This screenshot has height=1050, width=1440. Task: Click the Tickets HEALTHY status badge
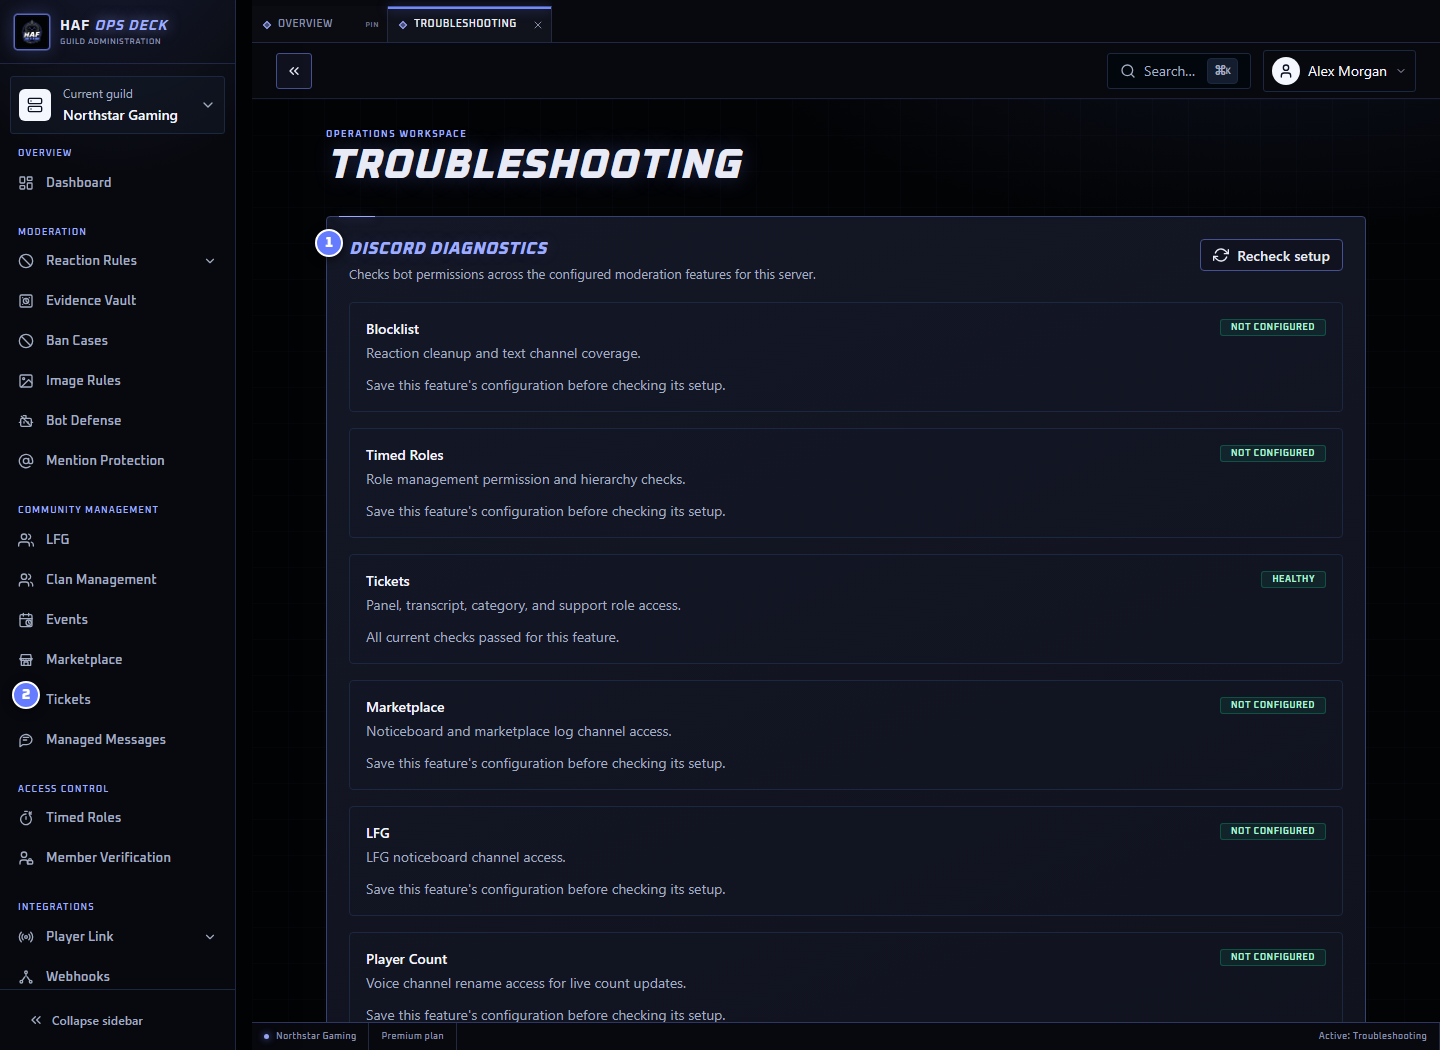[1293, 579]
